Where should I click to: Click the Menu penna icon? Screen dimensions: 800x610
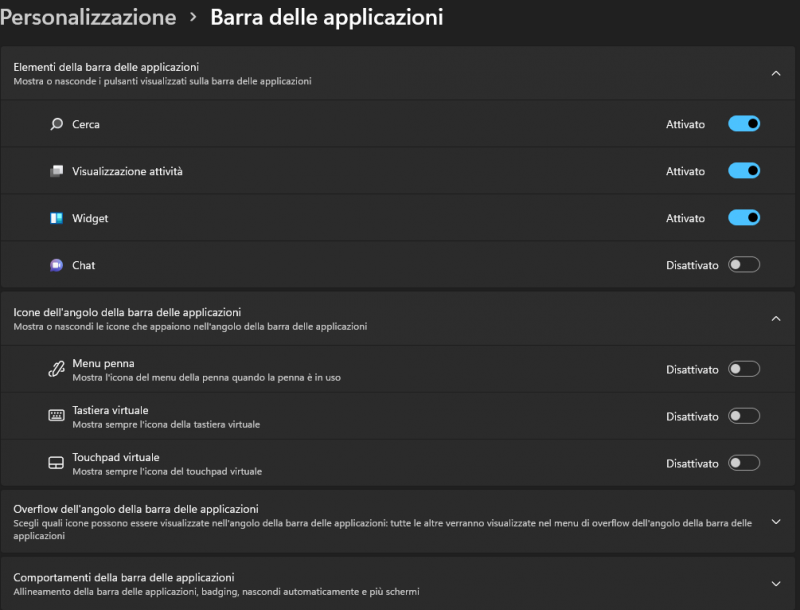(56, 369)
